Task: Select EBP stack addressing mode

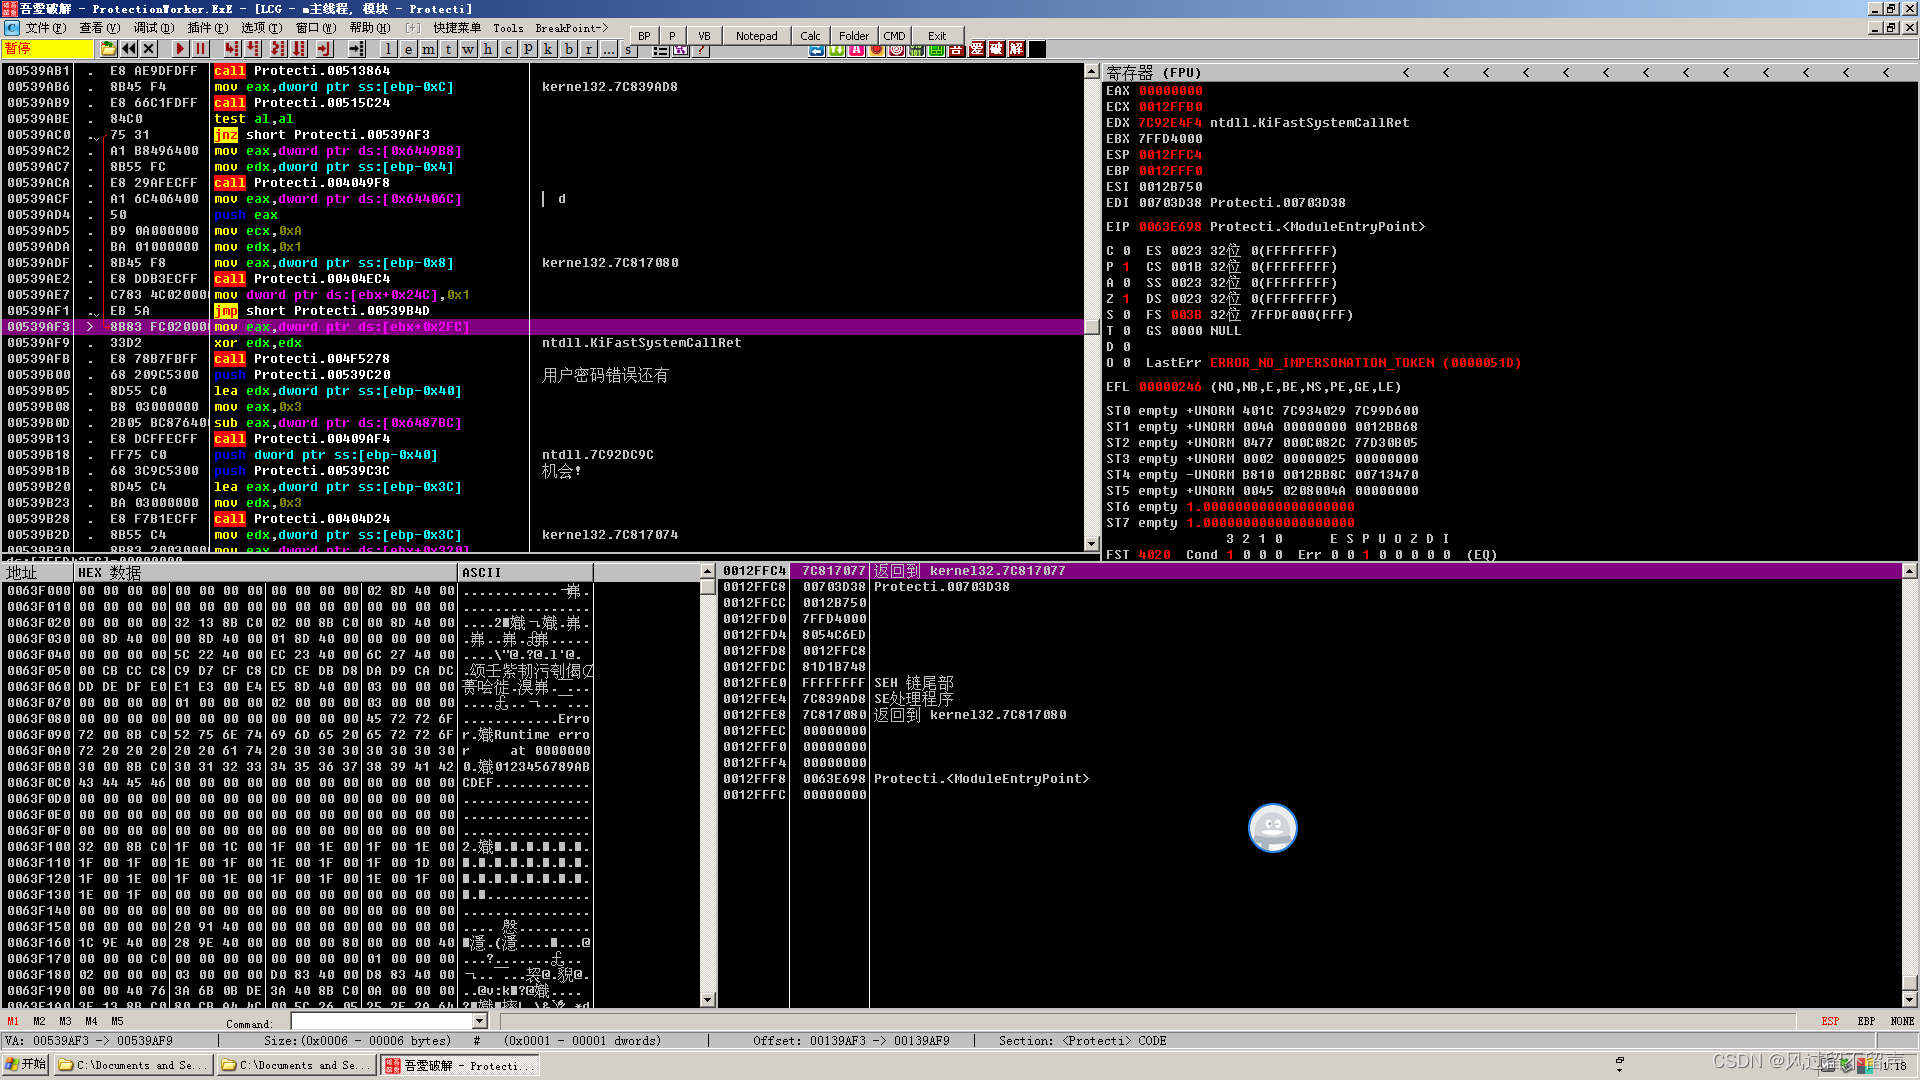Action: point(1866,1021)
